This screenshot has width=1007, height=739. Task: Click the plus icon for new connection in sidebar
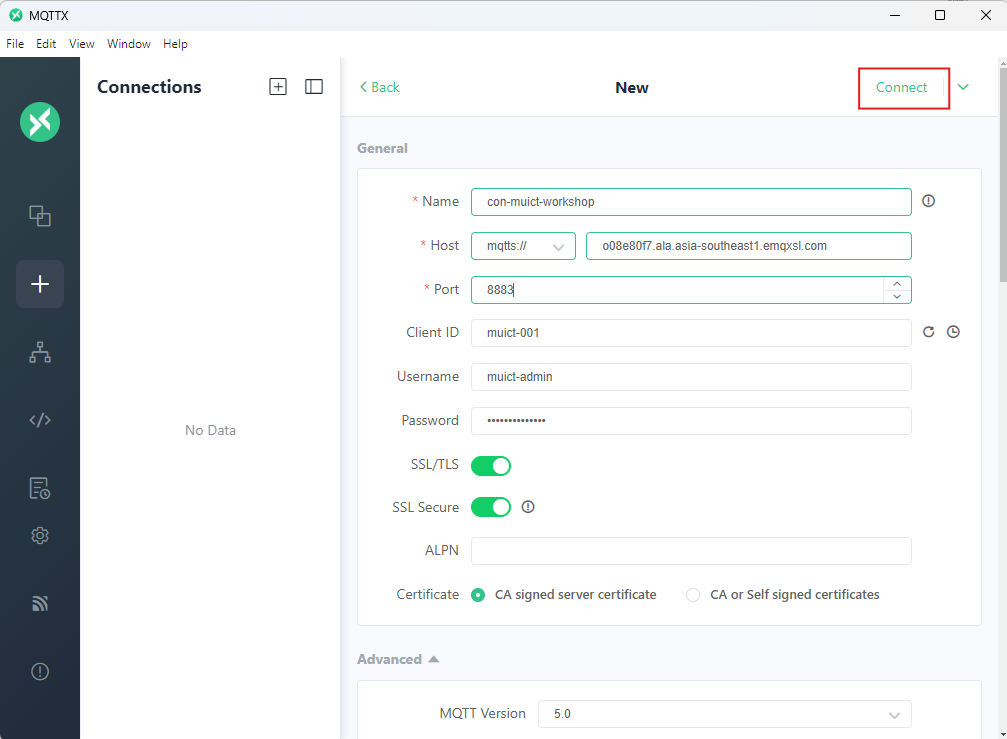40,284
